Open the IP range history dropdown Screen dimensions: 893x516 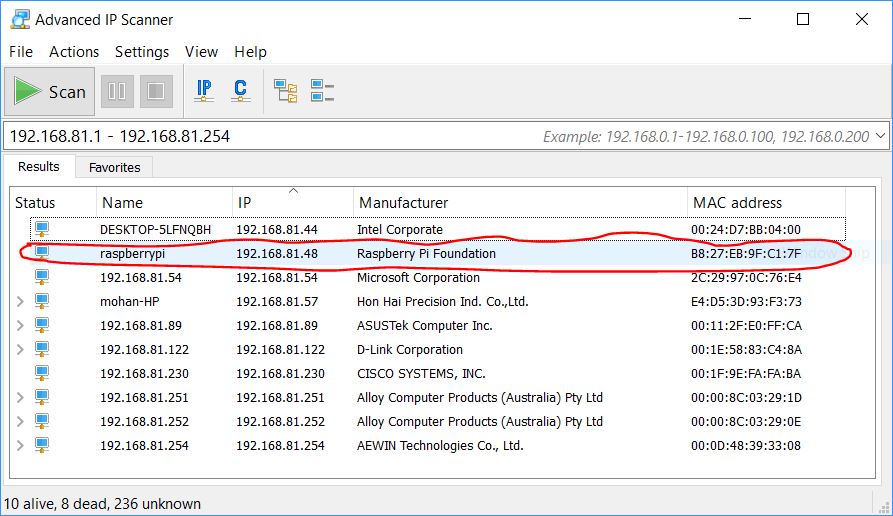(x=880, y=136)
